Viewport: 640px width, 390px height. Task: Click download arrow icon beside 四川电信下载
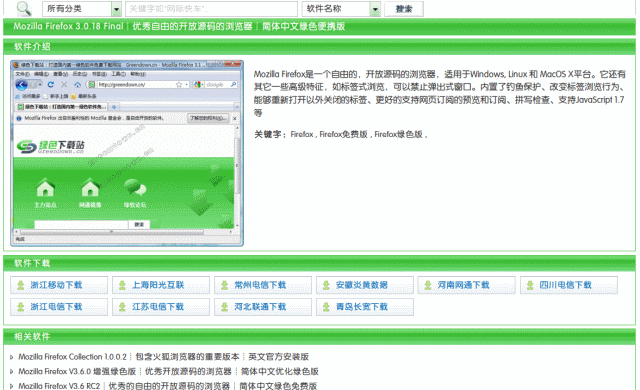[530, 285]
